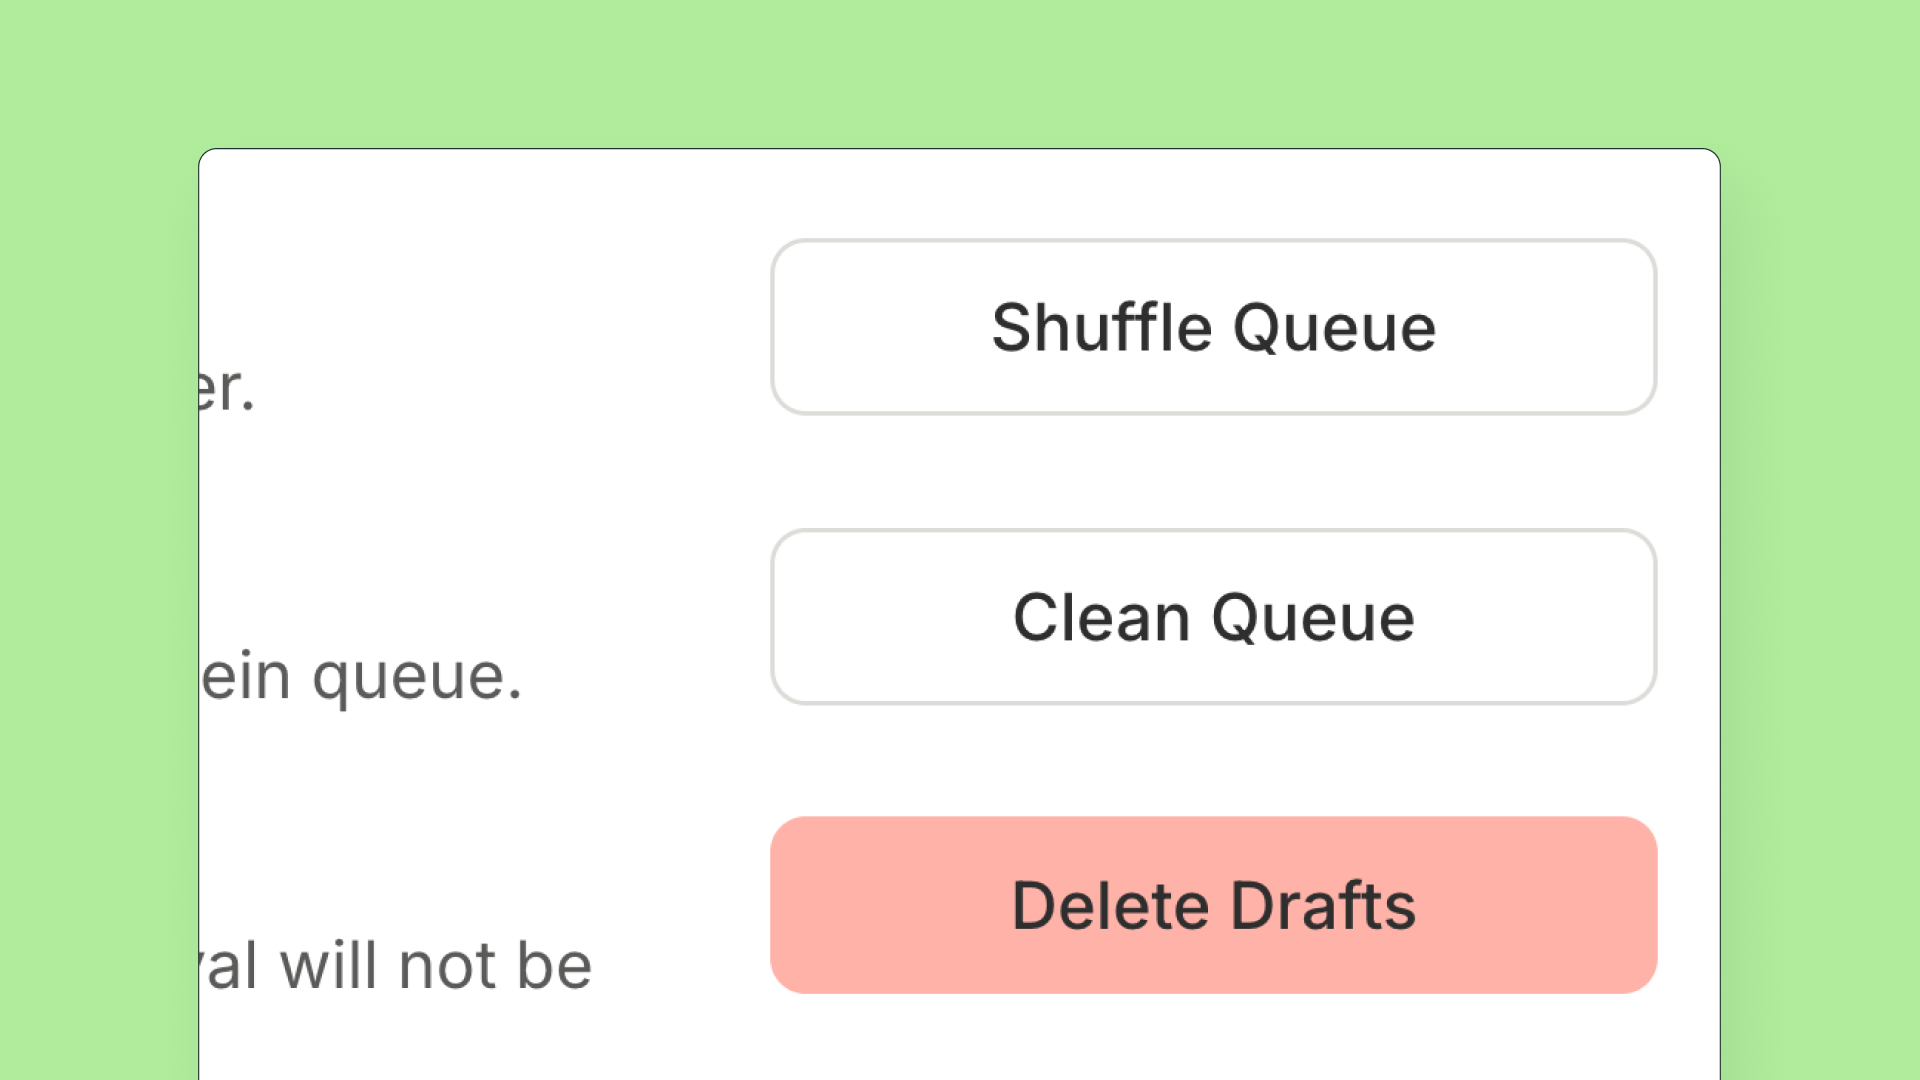Screen dimensions: 1920x1080
Task: Click the Shuffle Queue button
Action: pos(1213,327)
